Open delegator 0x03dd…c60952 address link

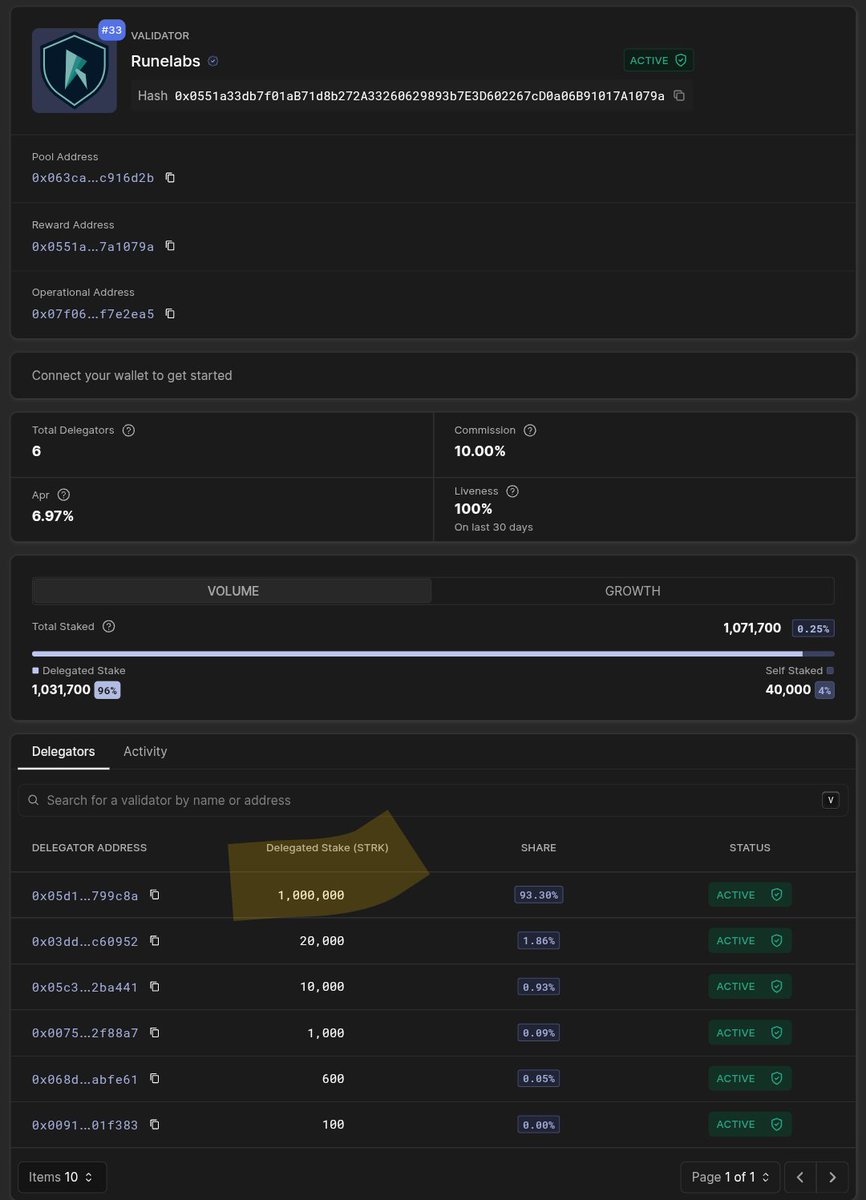(x=85, y=941)
